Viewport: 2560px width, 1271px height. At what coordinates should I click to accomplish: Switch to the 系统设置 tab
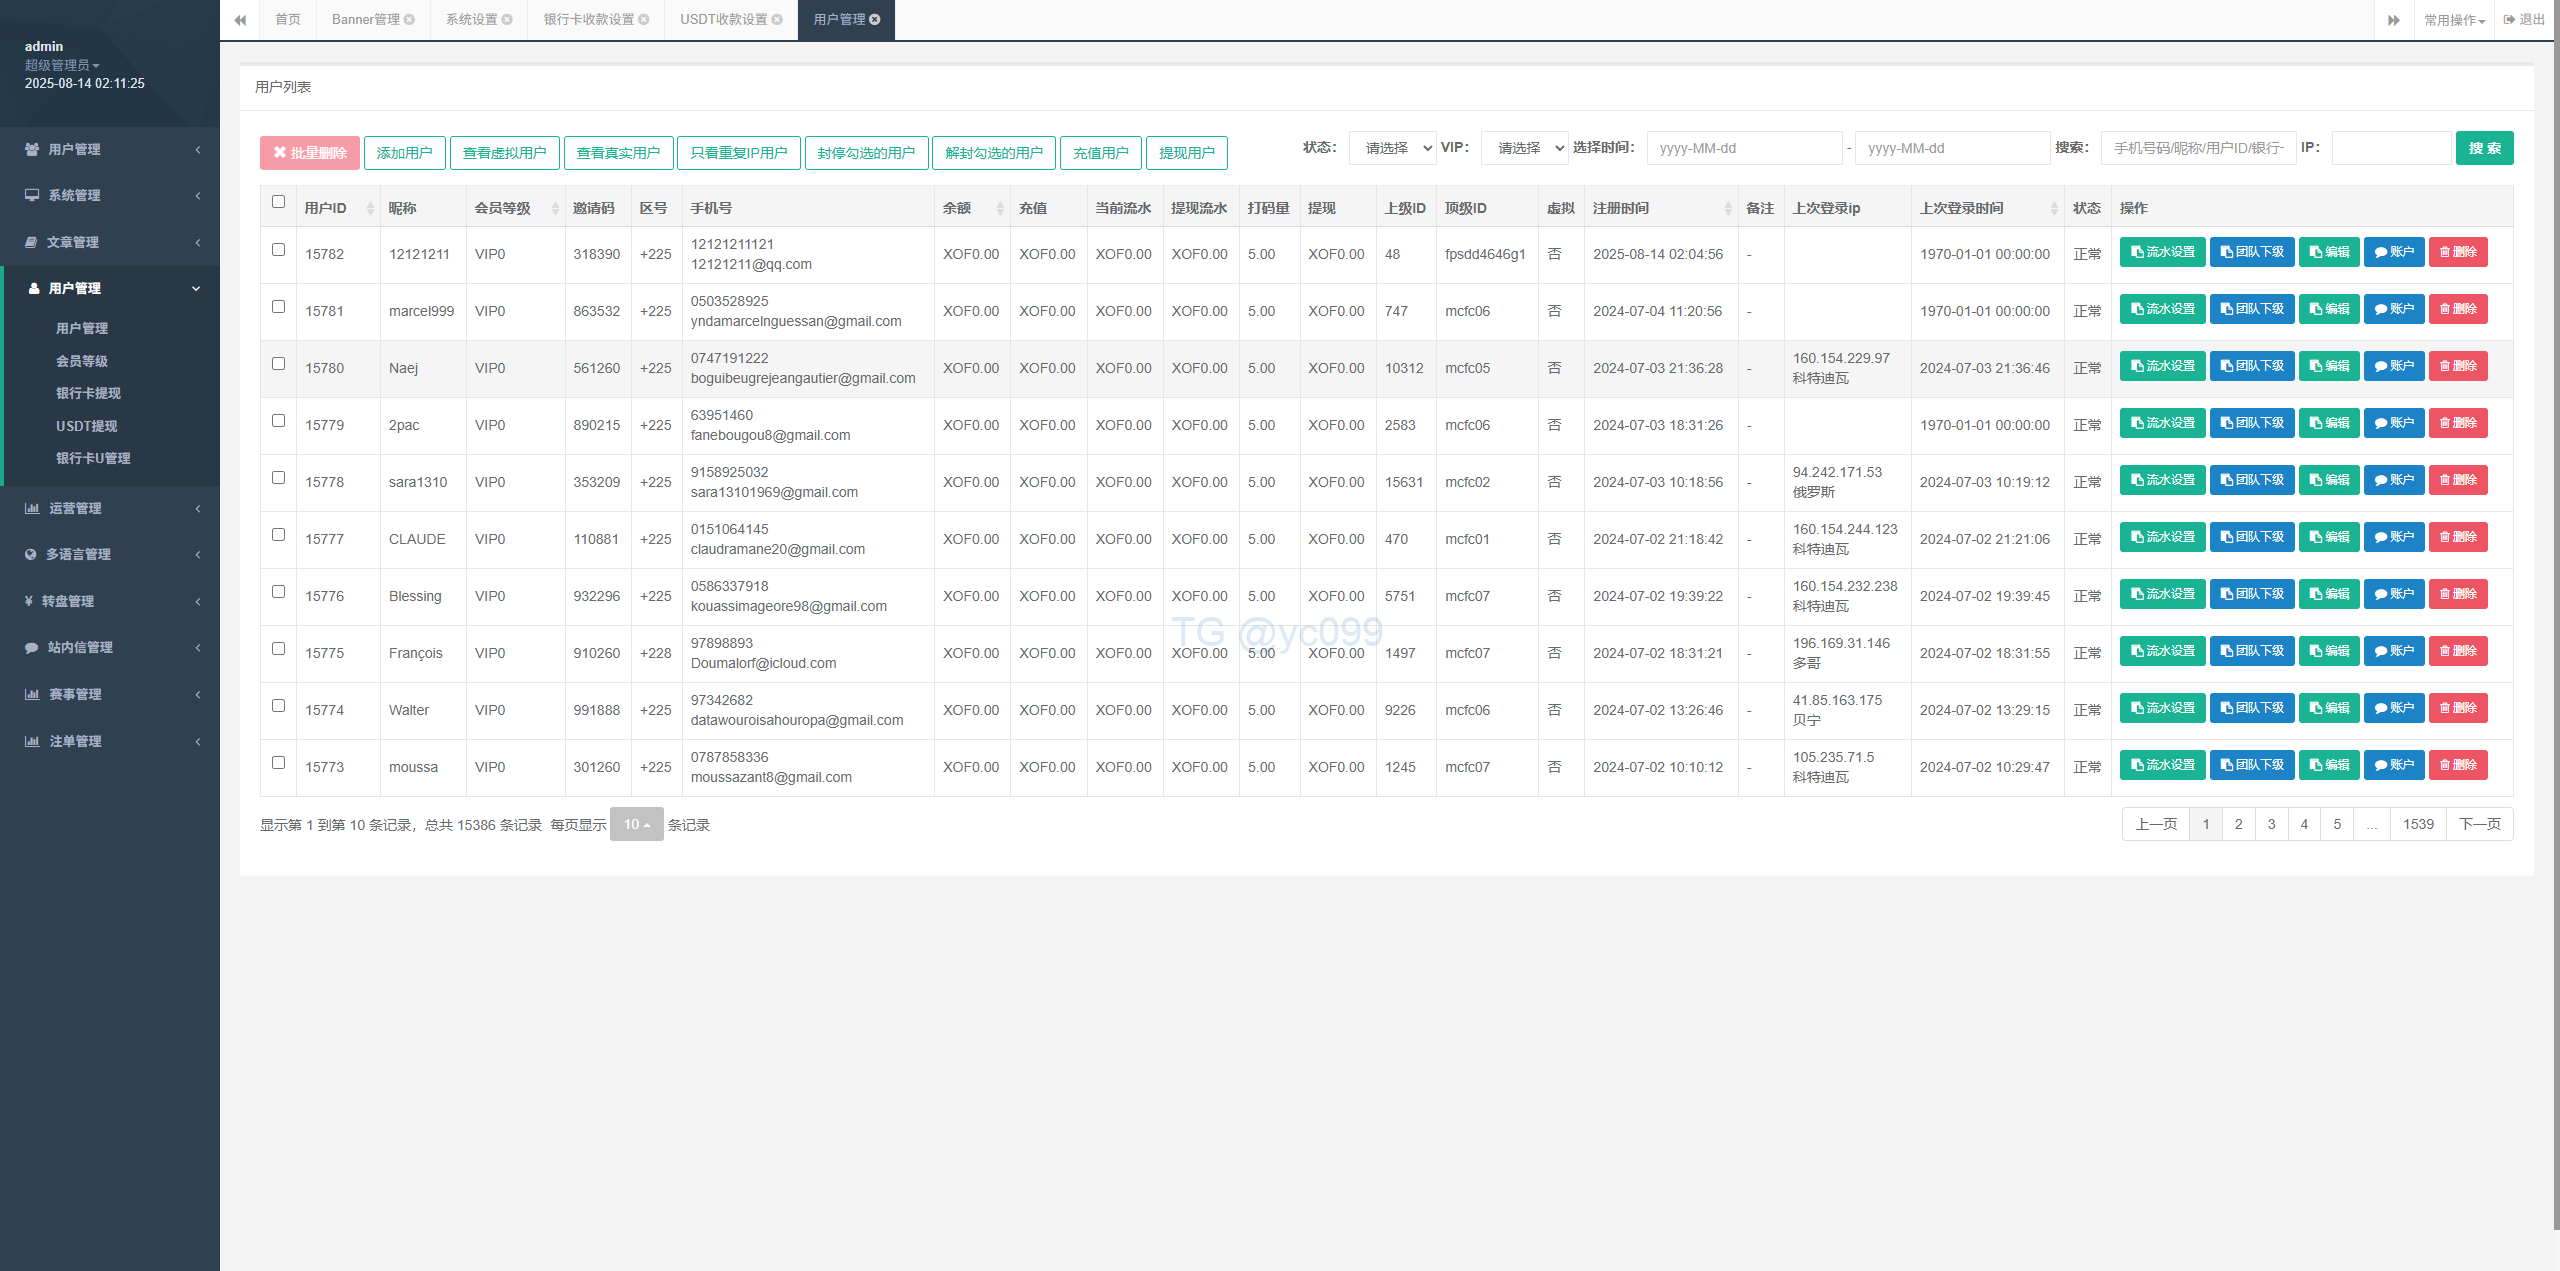pos(471,20)
